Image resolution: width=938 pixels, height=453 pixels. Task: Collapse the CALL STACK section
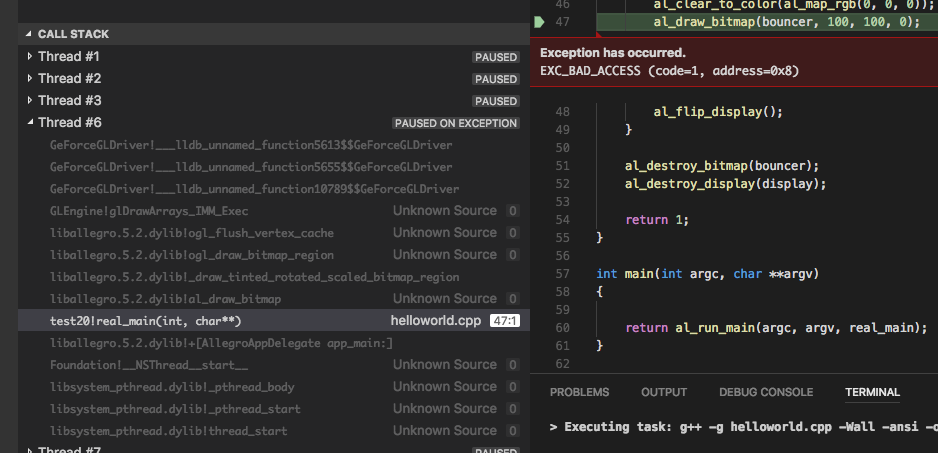pos(29,34)
